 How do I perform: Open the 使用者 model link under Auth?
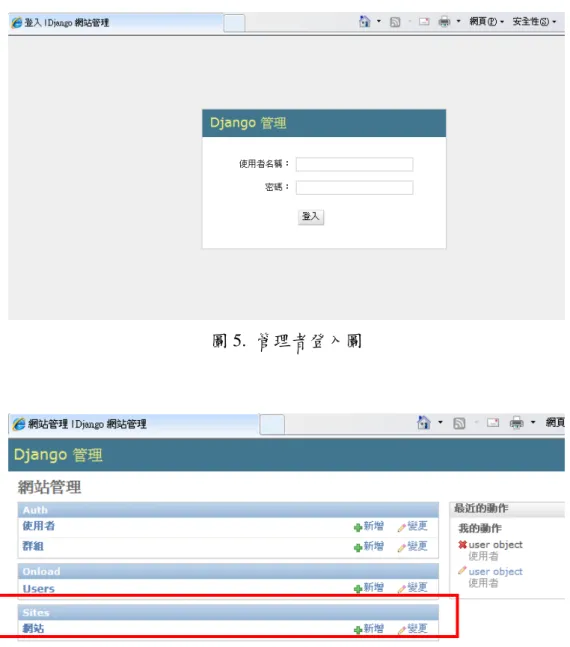pos(38,526)
